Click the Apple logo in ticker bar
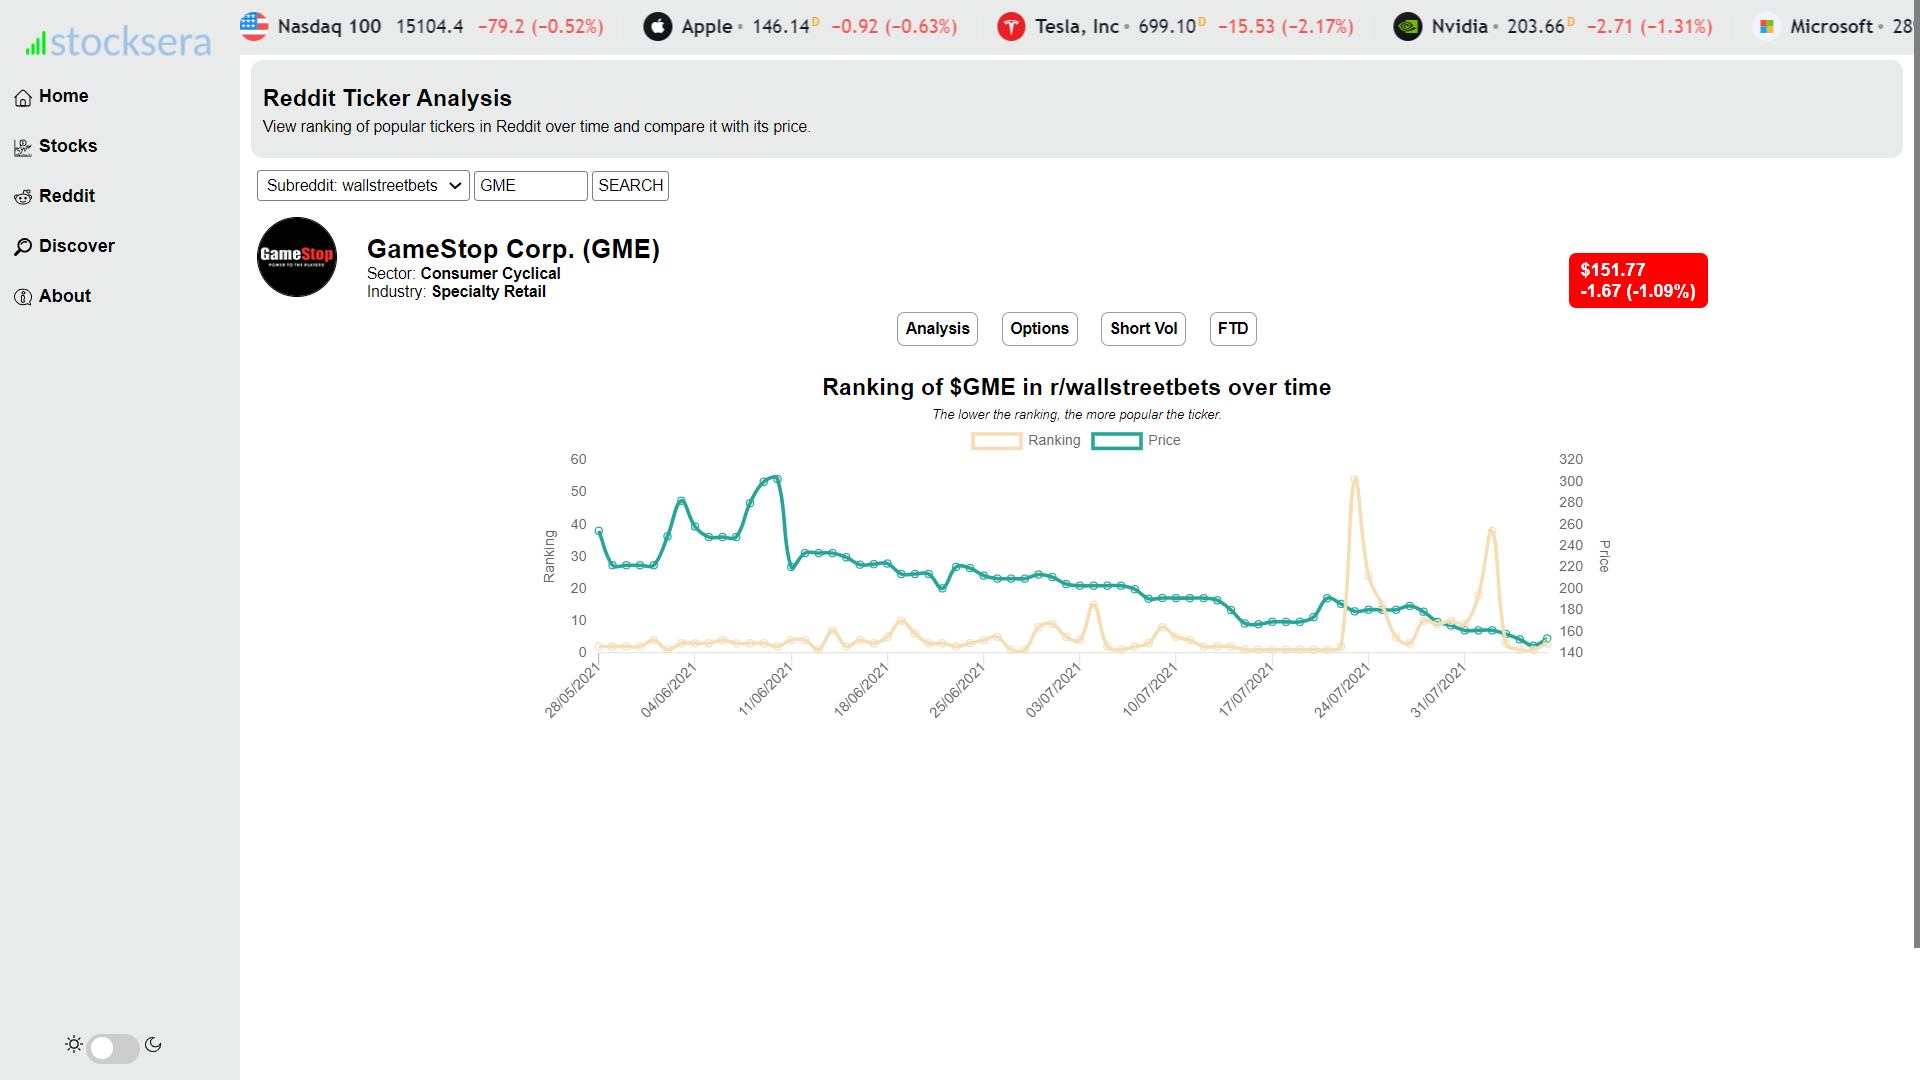1920x1080 pixels. (657, 27)
